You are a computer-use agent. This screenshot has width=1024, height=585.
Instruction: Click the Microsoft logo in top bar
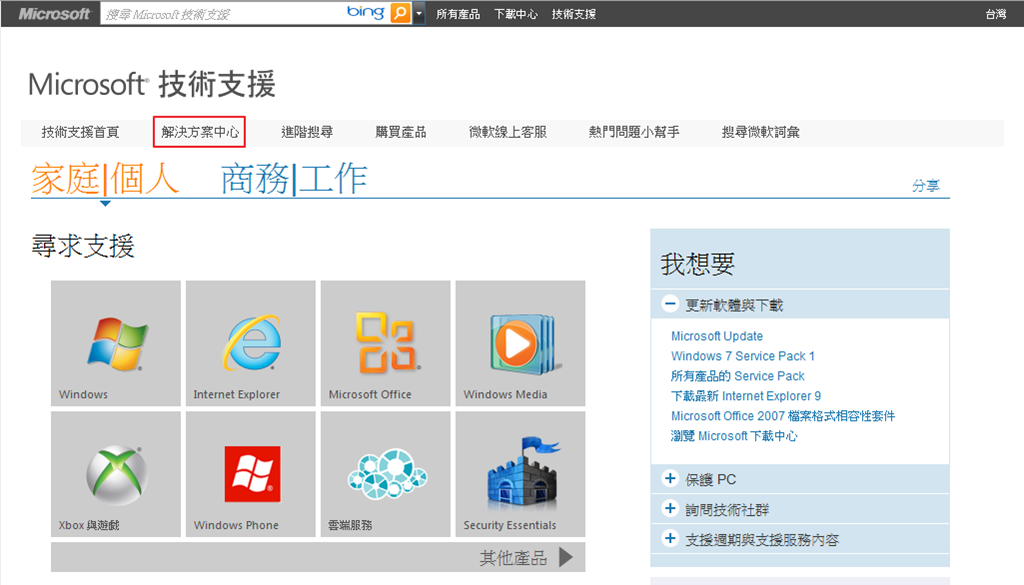54,14
